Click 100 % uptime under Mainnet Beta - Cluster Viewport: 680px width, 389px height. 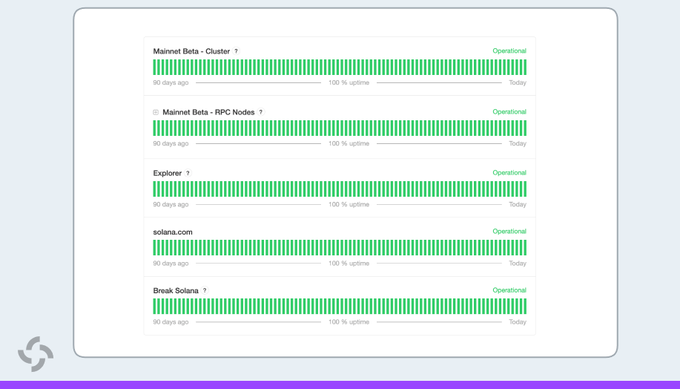pyautogui.click(x=349, y=82)
